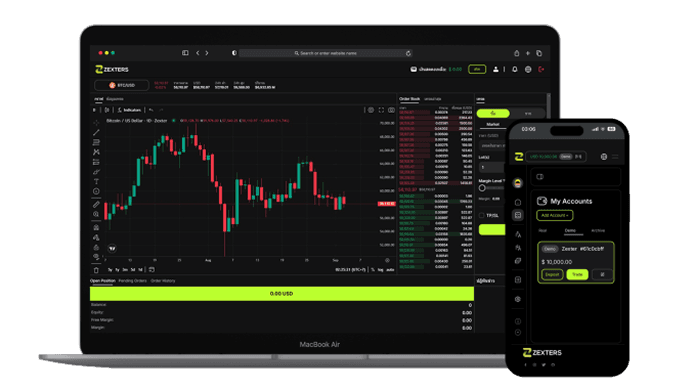Open the Indicators menu in chart toolbar
The image size is (689, 390).
[129, 110]
